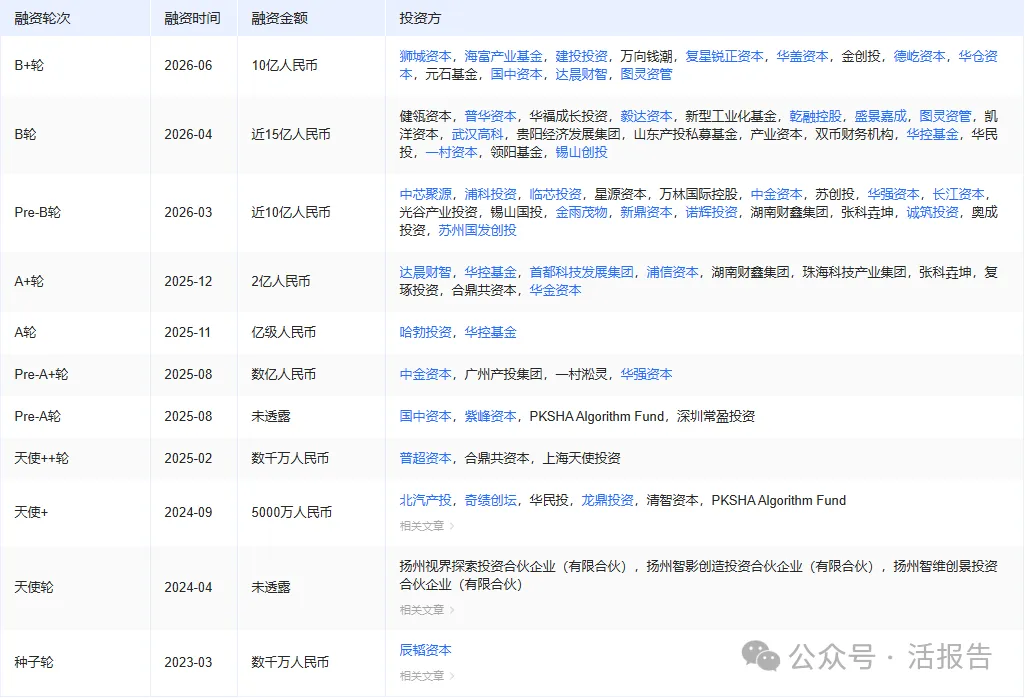Viewport: 1025px width, 698px height.
Task: Open the 首都科技发展集团 link
Action: (581, 272)
